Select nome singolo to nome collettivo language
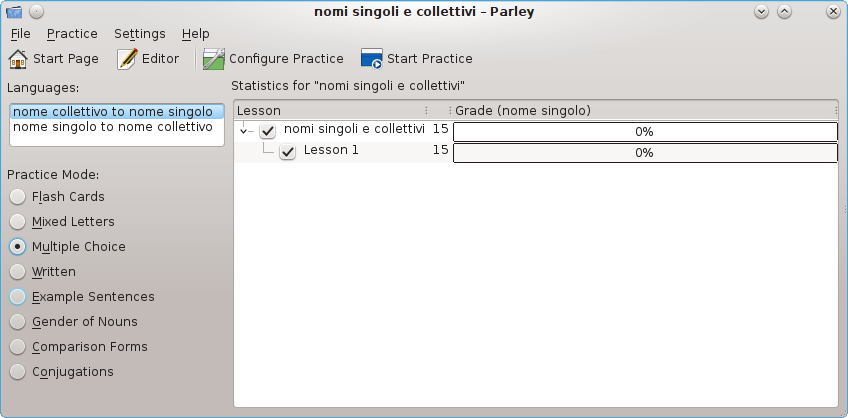The image size is (848, 418). tap(112, 127)
